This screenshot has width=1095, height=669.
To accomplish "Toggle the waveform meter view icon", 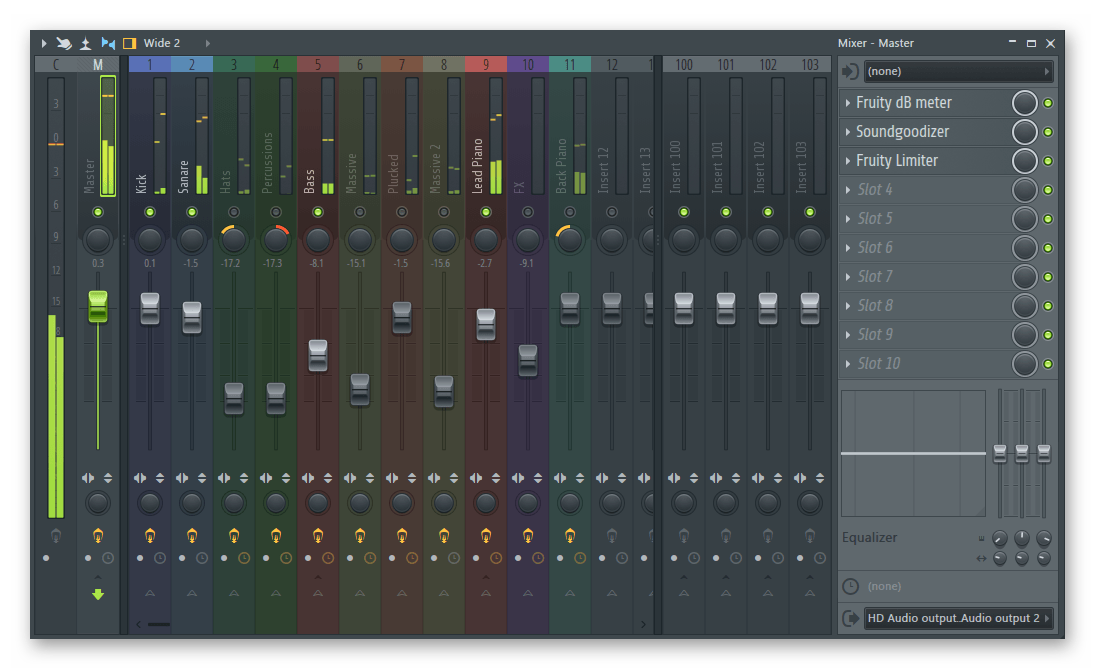I will click(x=86, y=43).
